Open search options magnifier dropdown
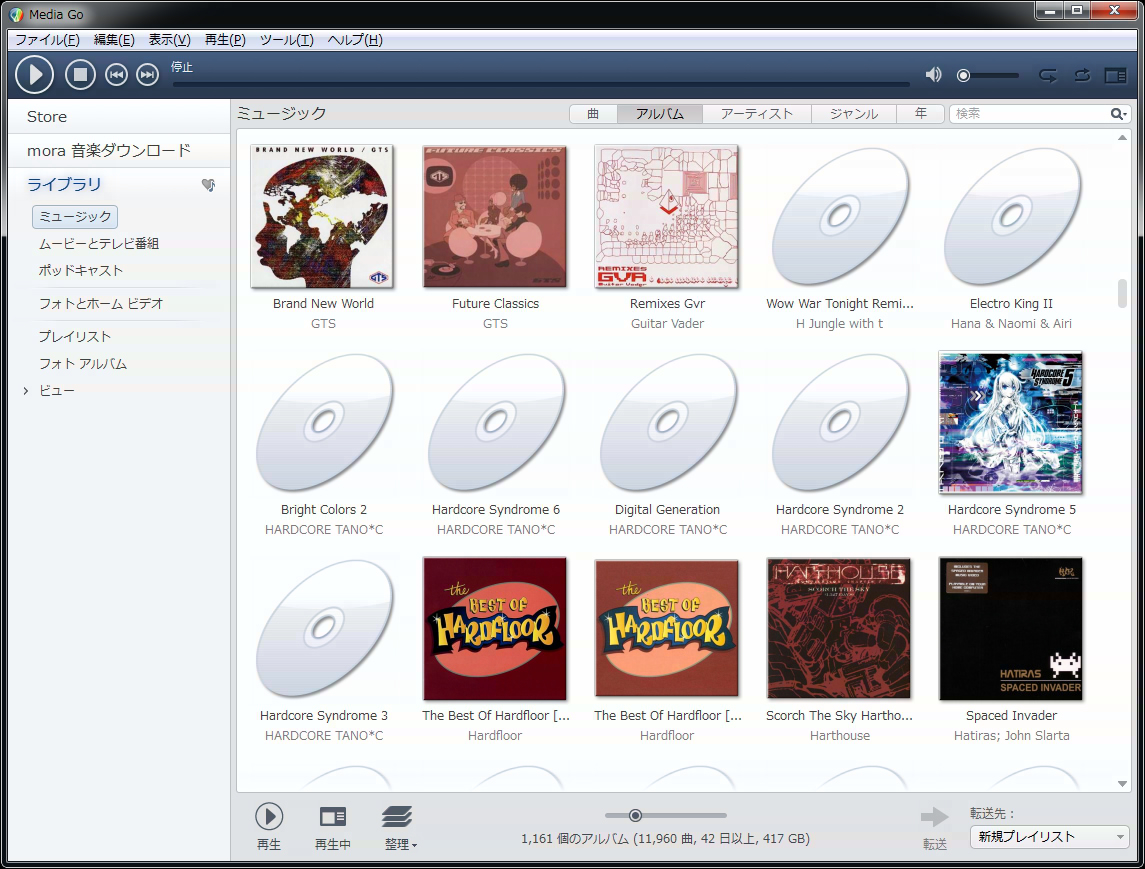The width and height of the screenshot is (1145, 869). (1119, 114)
